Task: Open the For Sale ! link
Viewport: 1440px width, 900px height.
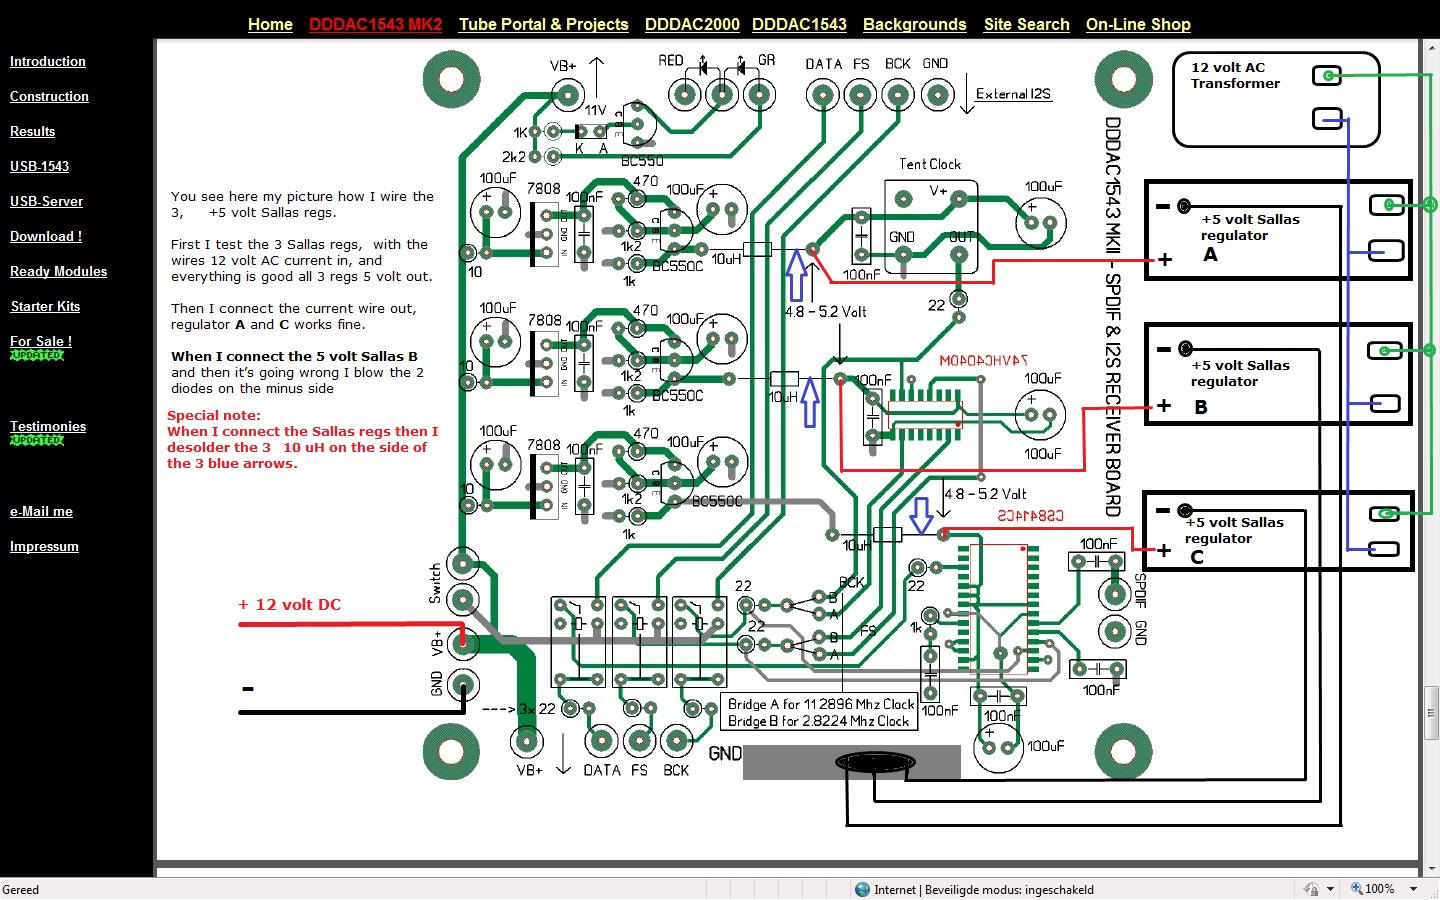Action: [x=41, y=341]
